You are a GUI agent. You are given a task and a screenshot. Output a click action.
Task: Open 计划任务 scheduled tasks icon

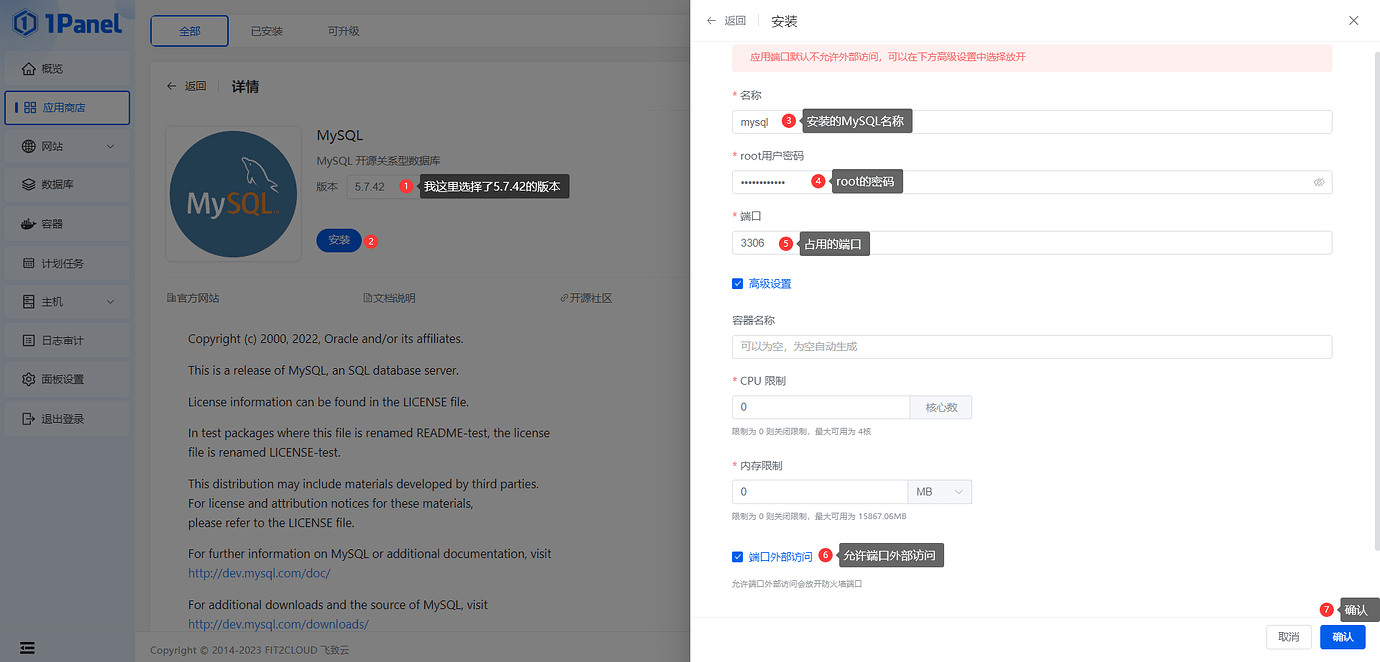[28, 263]
